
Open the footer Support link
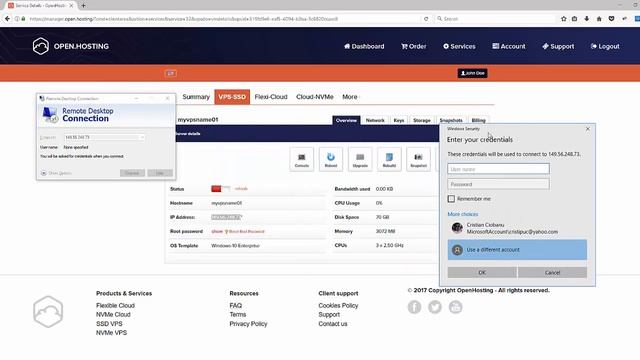tap(329, 314)
